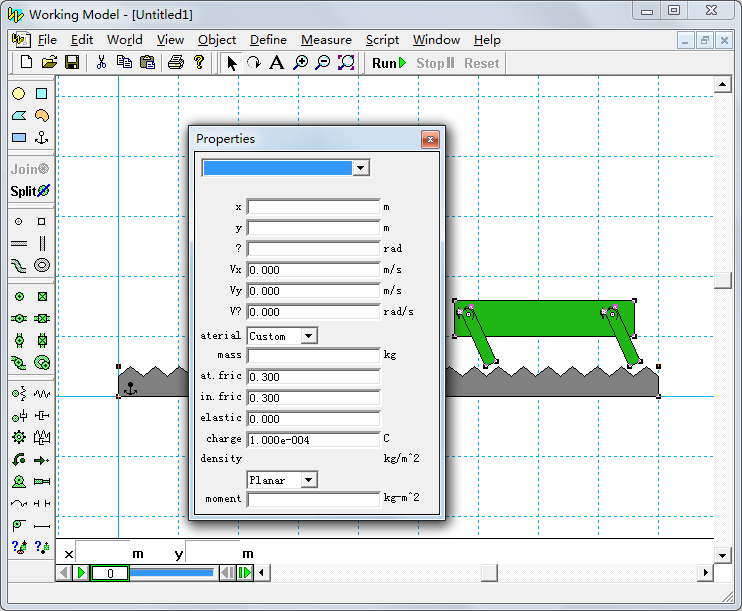Click the Run button
Screen dimensions: 742x611
click(389, 63)
